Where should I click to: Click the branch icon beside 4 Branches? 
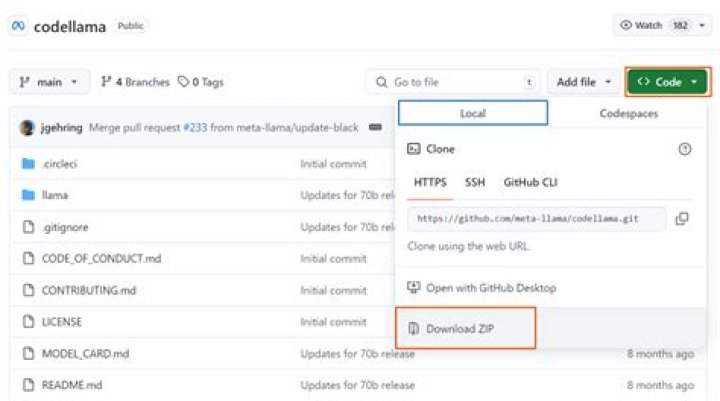pos(106,82)
